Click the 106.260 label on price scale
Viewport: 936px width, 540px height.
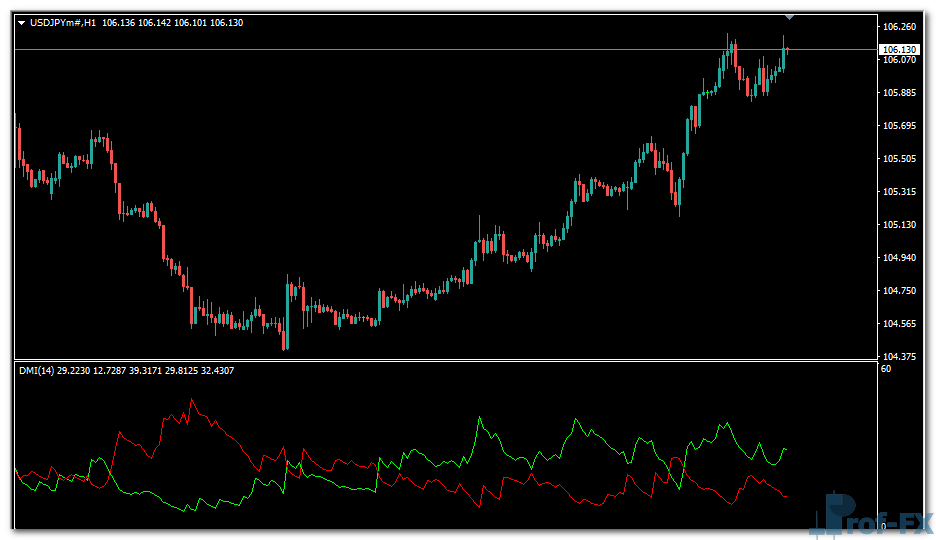tap(899, 26)
